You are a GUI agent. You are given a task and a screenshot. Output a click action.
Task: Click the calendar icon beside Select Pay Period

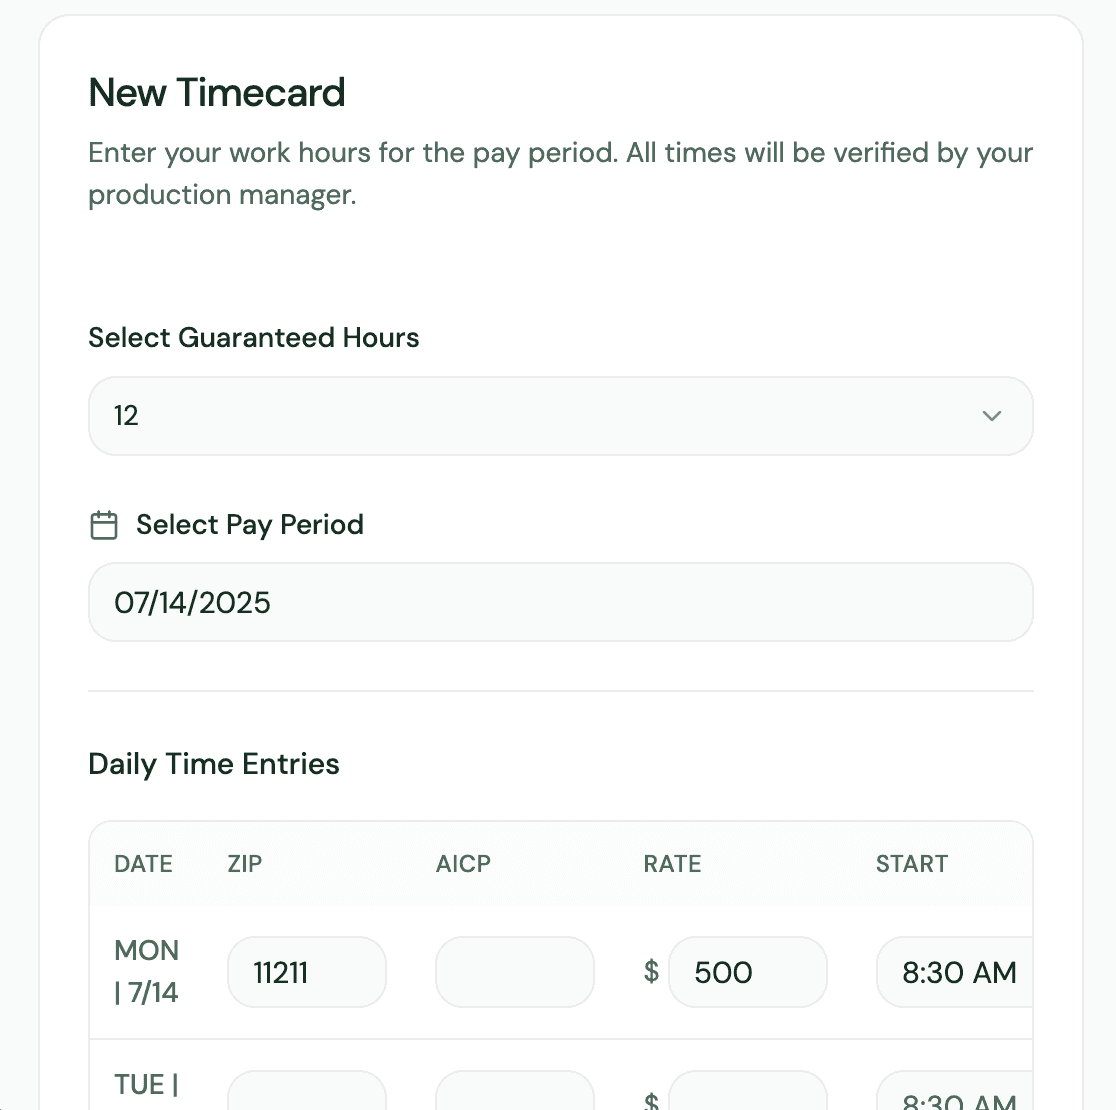pos(104,525)
